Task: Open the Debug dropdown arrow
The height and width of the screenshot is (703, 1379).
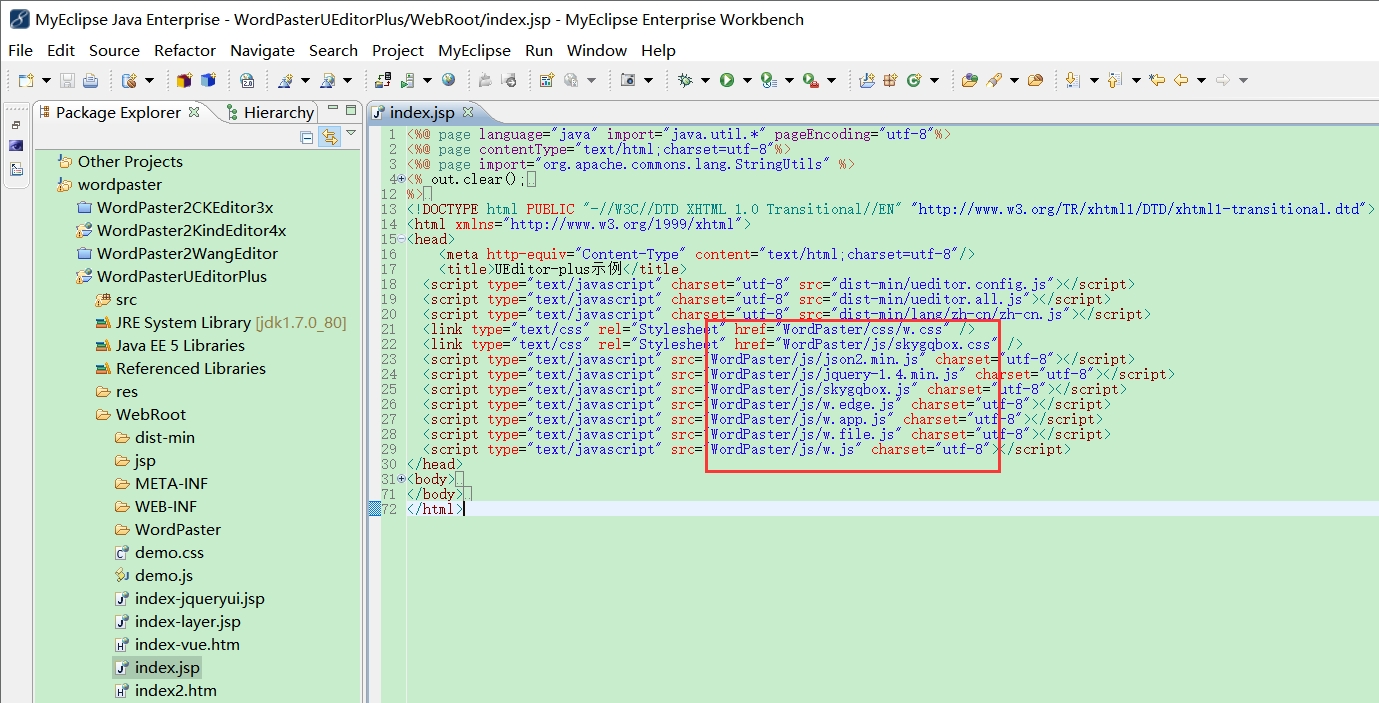Action: coord(705,80)
